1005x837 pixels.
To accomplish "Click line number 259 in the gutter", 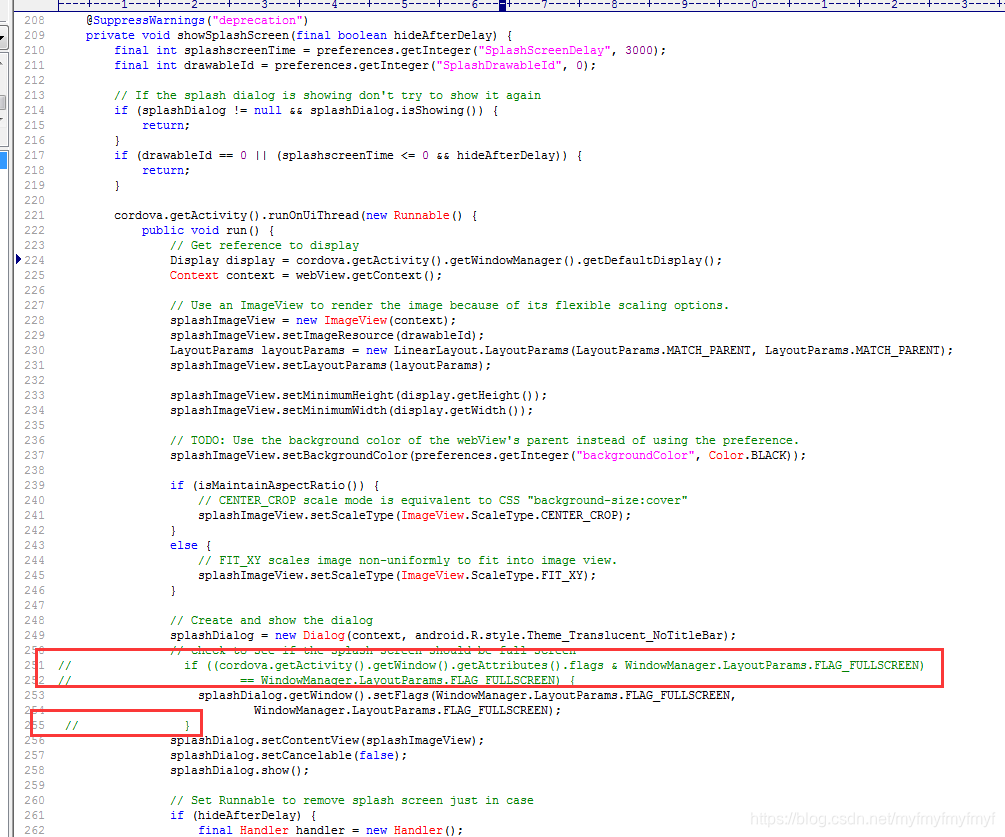I will [35, 786].
